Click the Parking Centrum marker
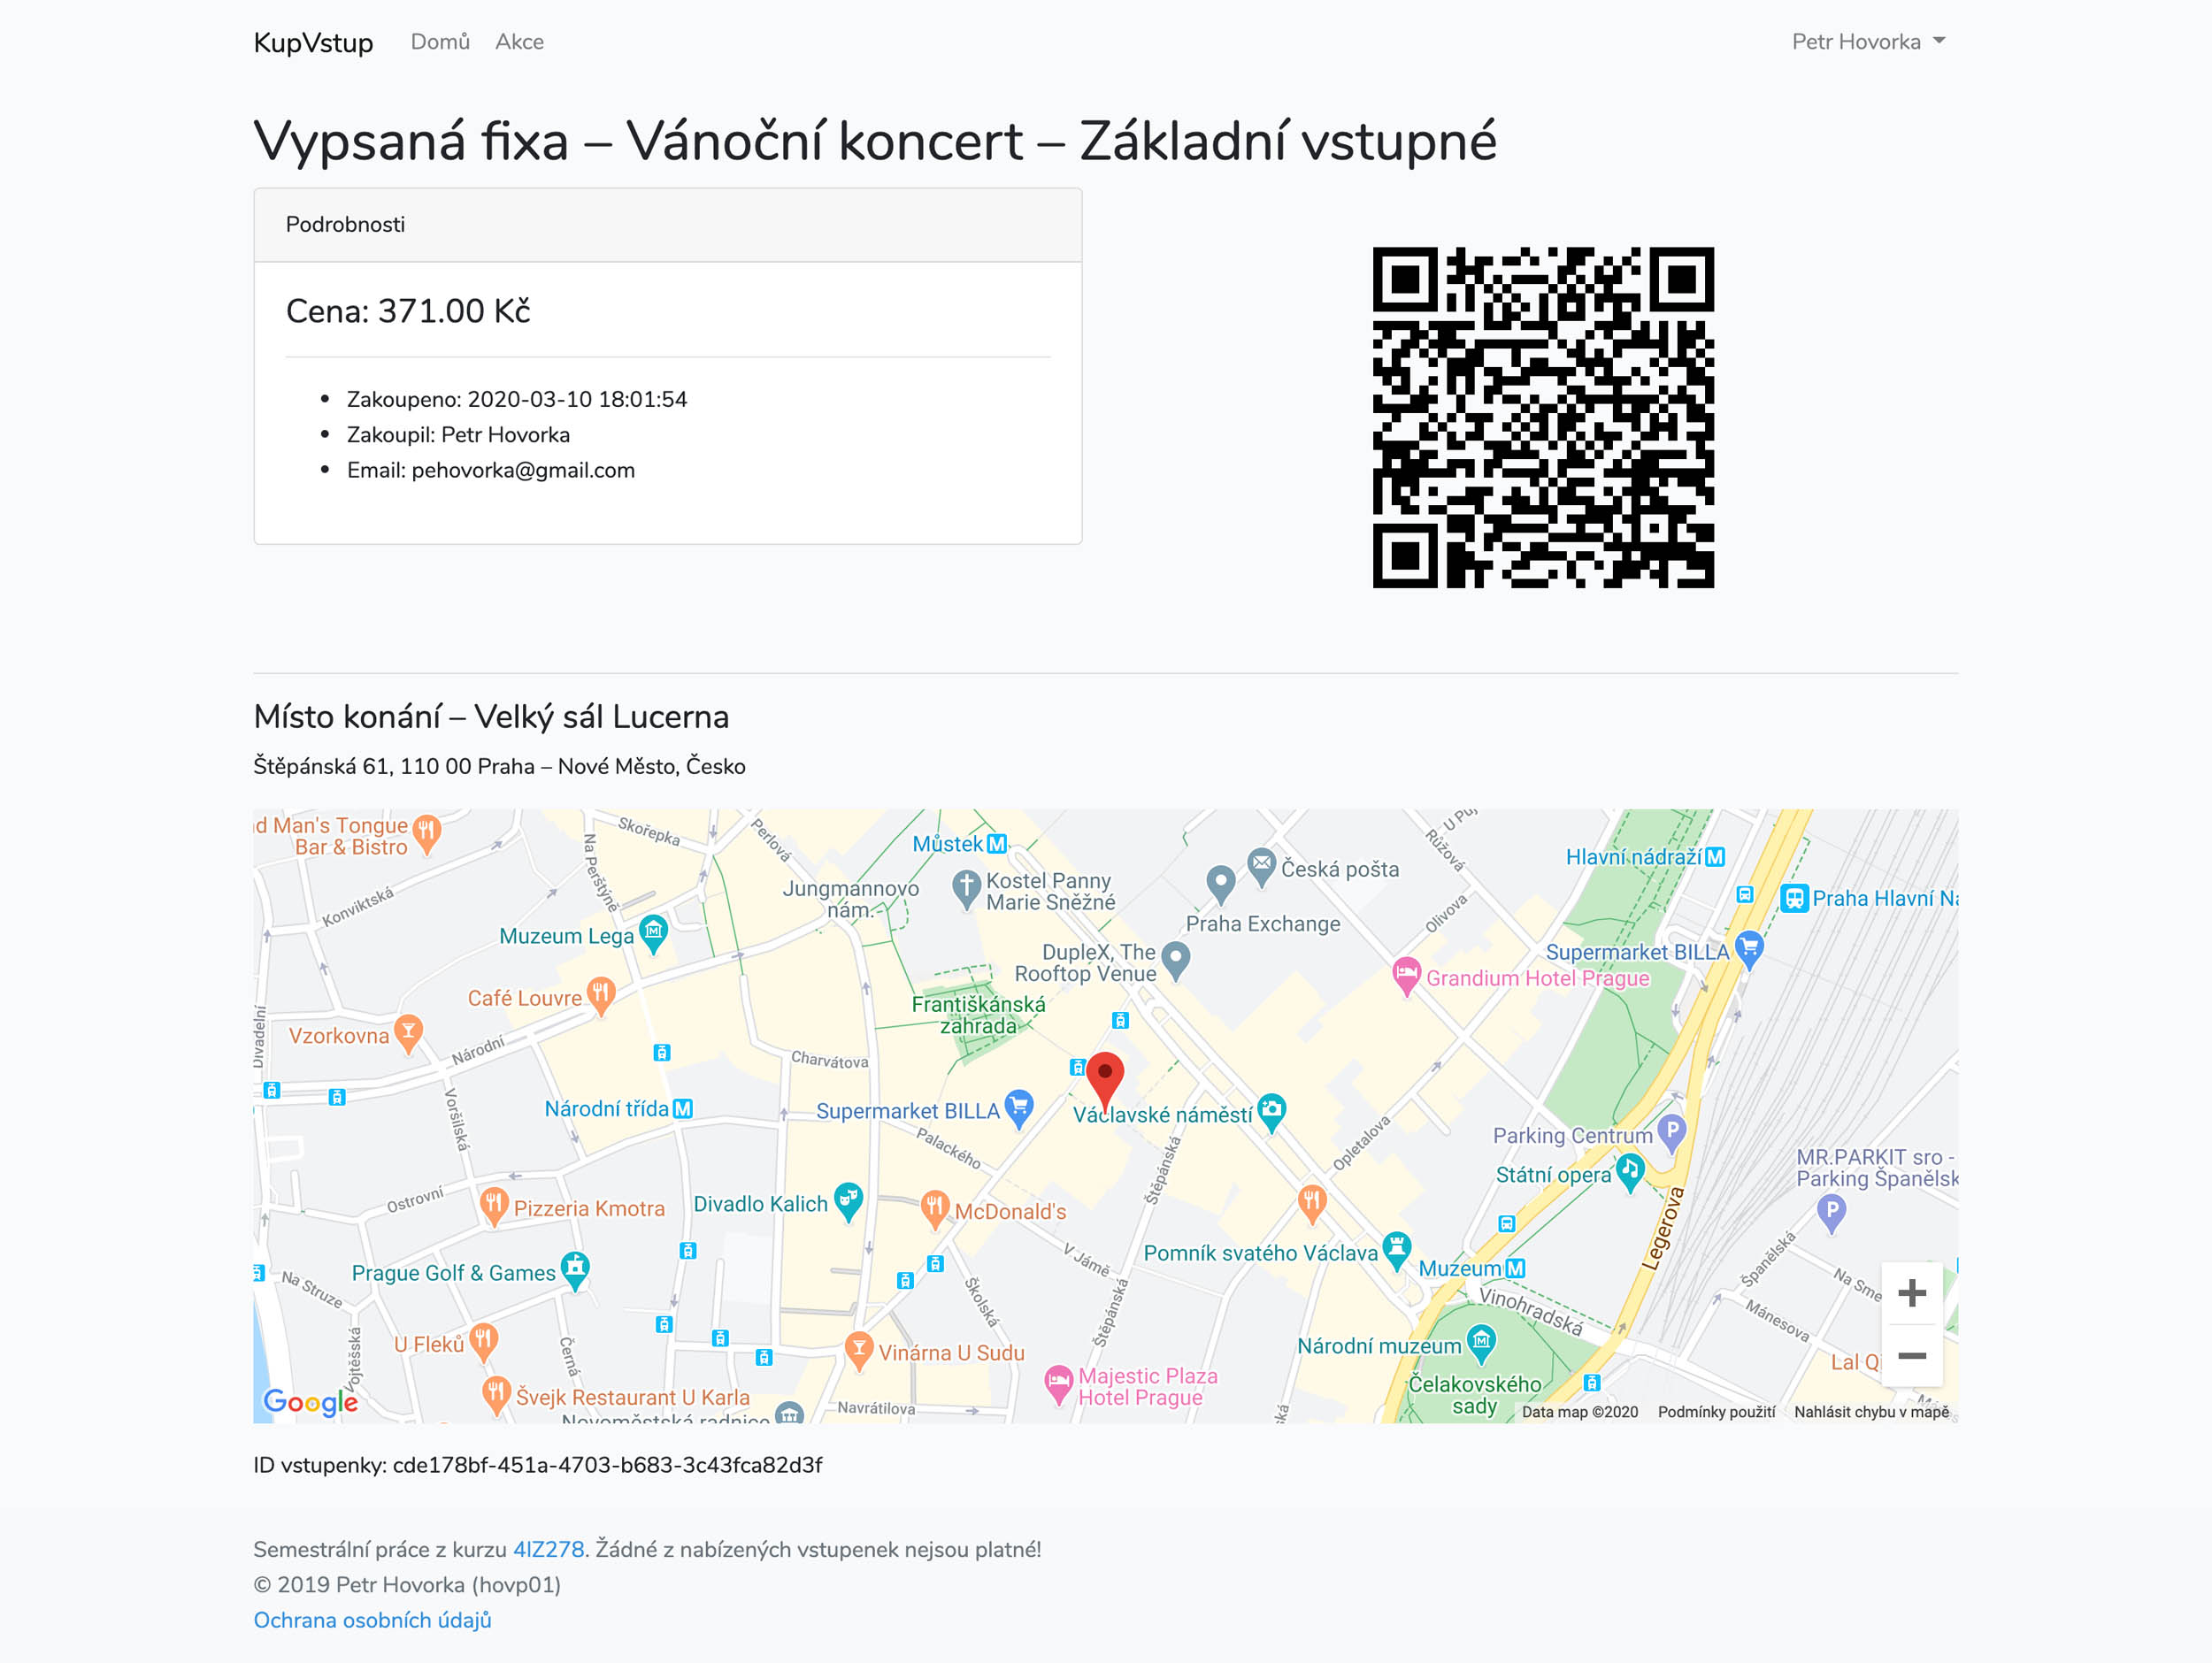 click(x=1672, y=1133)
